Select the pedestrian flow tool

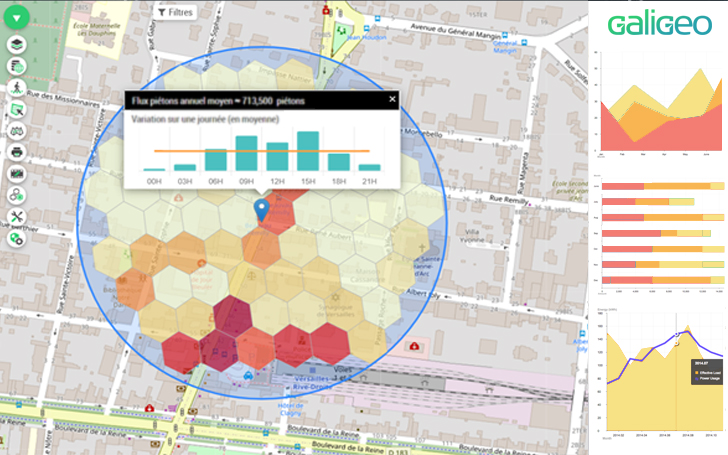[17, 88]
